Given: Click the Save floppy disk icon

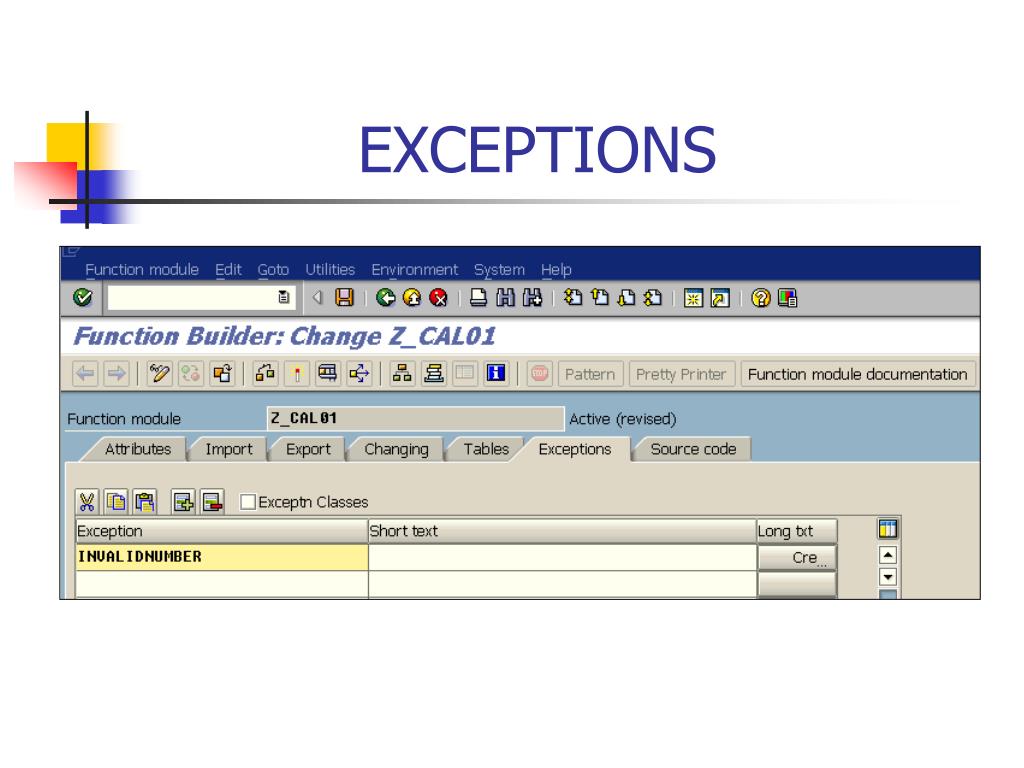Looking at the screenshot, I should pyautogui.click(x=344, y=298).
